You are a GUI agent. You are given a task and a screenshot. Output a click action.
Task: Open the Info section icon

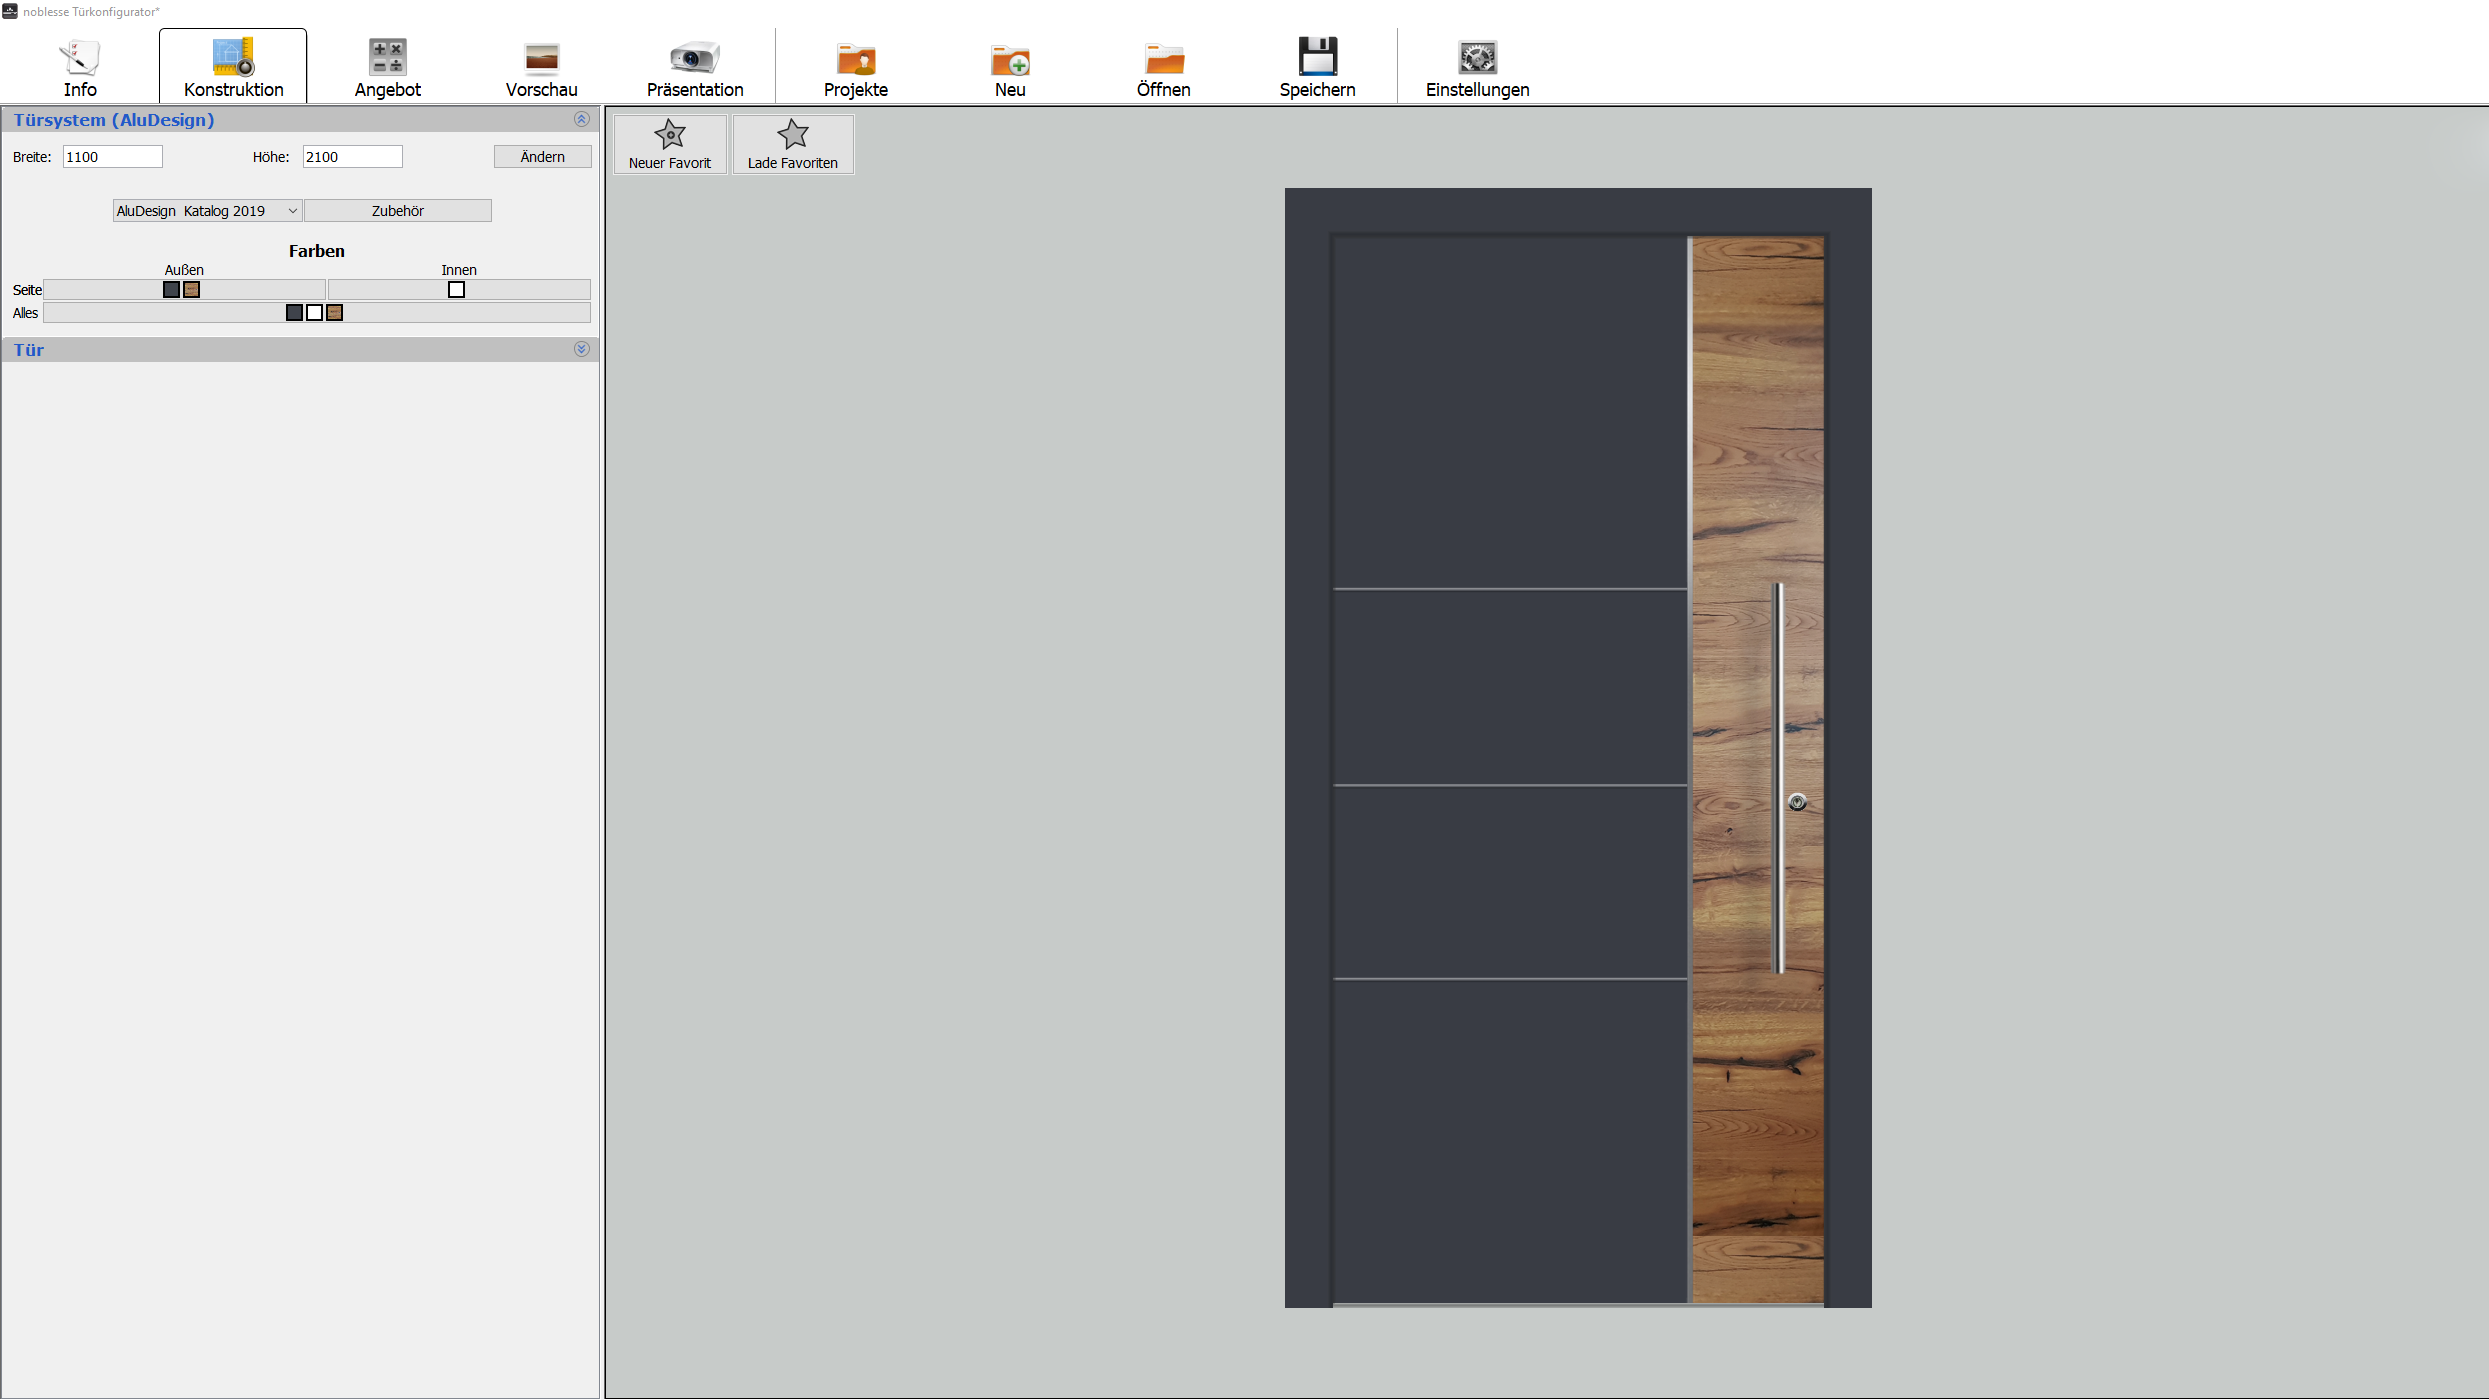(80, 58)
